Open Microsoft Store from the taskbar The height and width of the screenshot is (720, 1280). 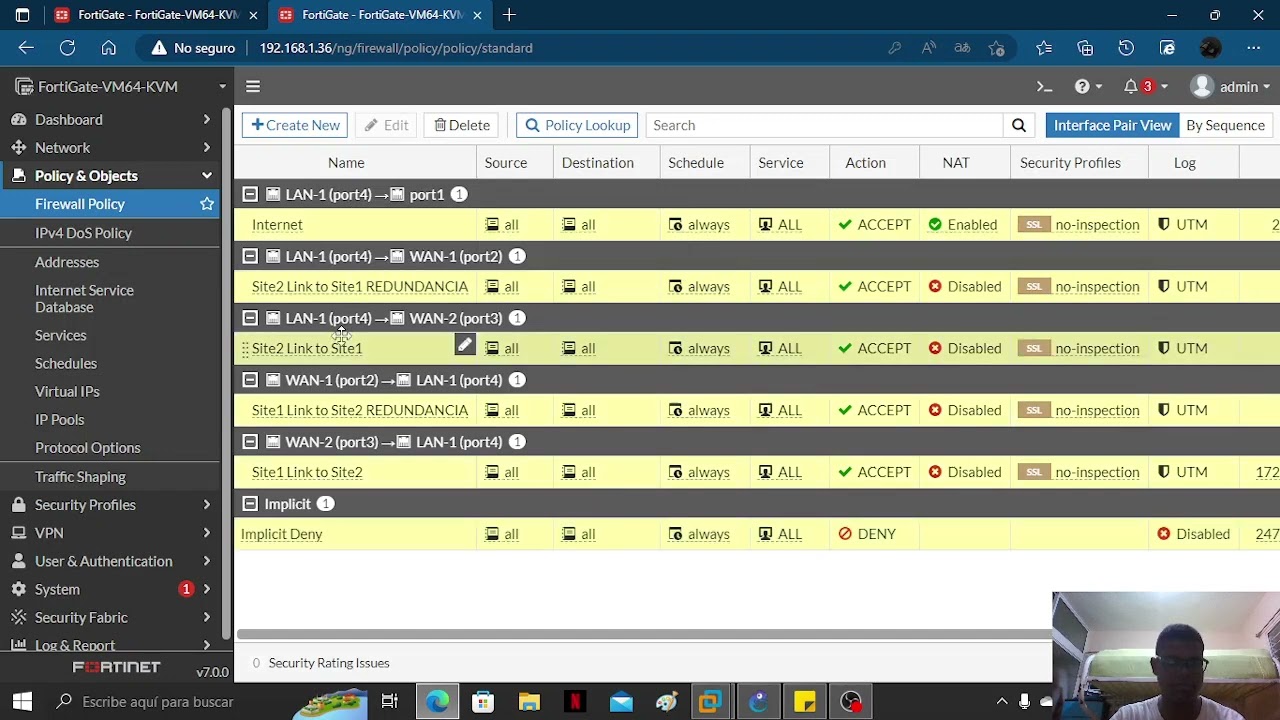pyautogui.click(x=483, y=702)
